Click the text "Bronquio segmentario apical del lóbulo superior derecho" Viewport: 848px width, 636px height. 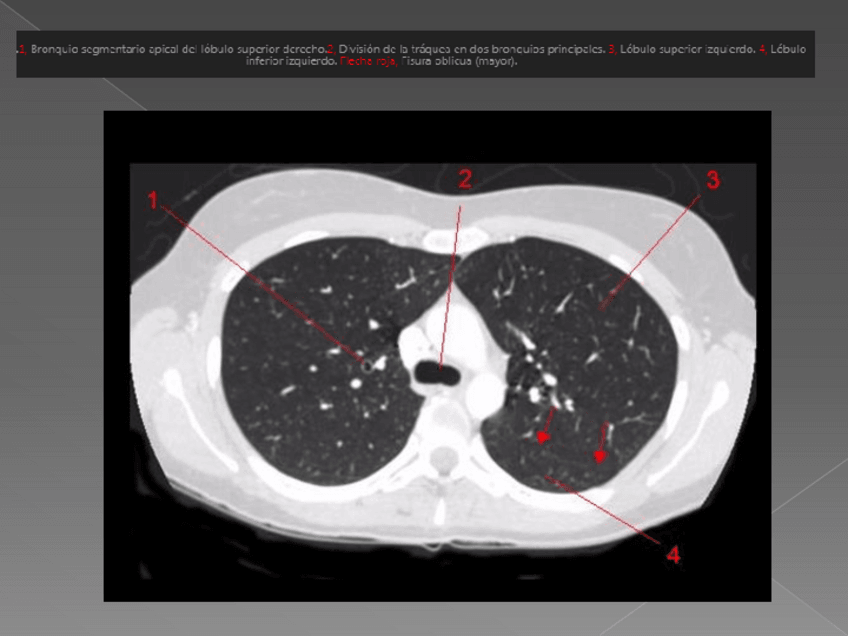tap(178, 49)
